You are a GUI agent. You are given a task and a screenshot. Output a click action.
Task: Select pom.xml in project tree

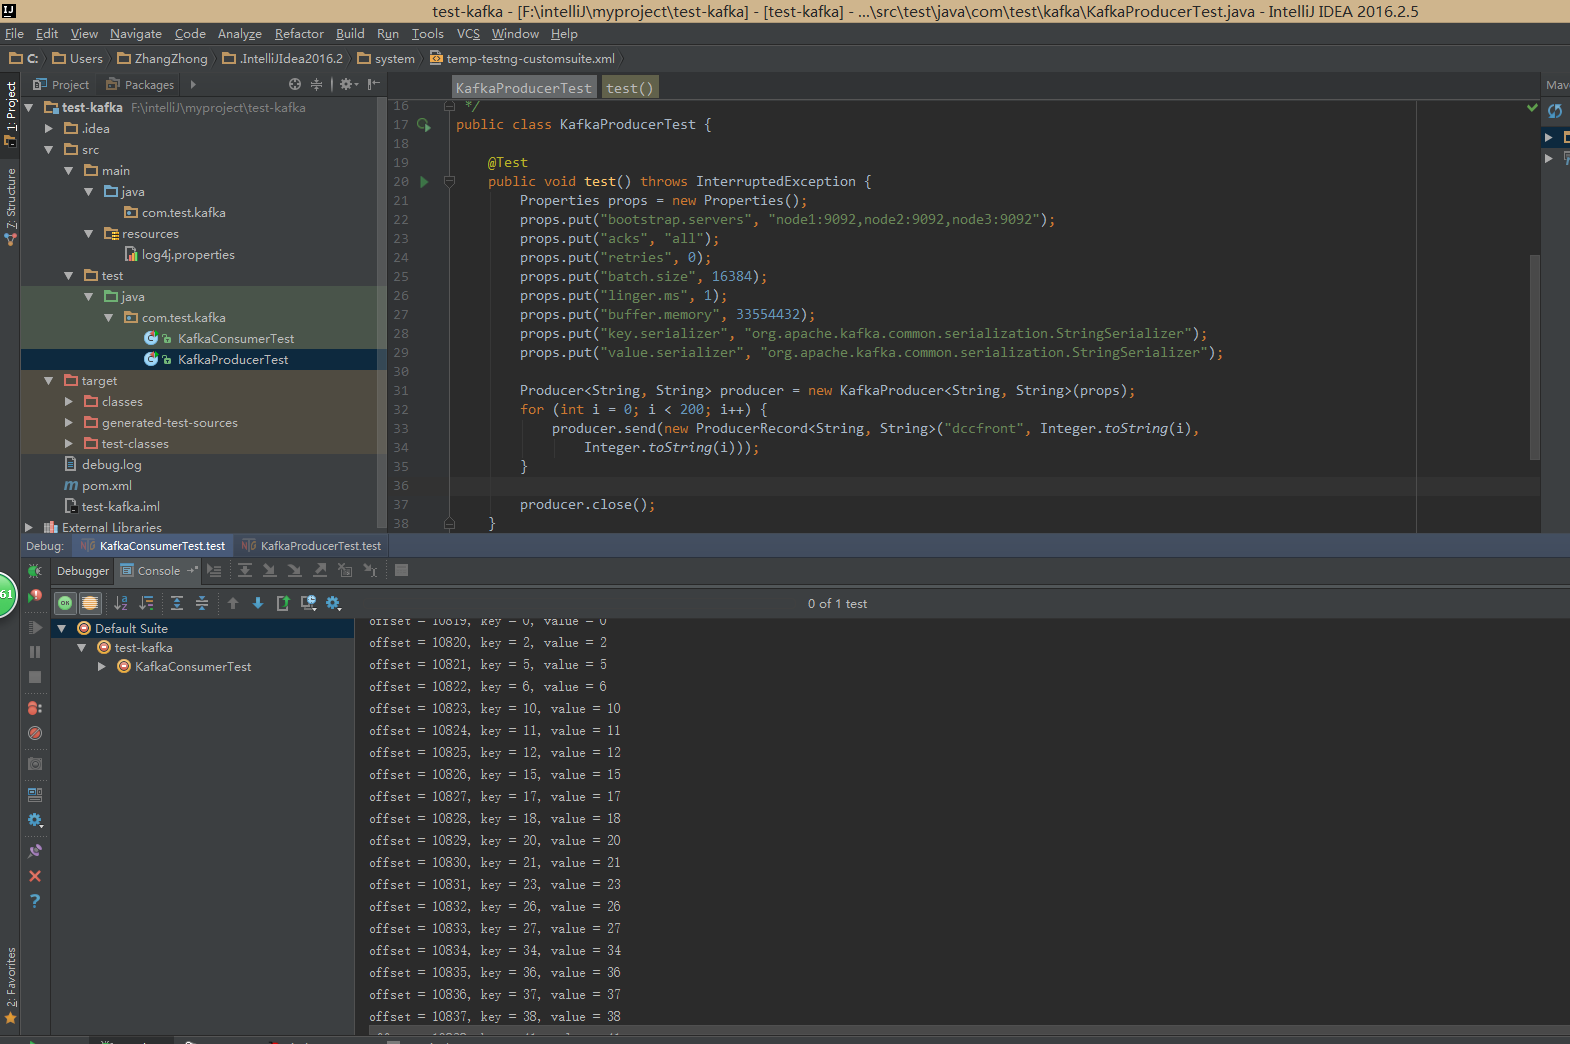pyautogui.click(x=98, y=486)
